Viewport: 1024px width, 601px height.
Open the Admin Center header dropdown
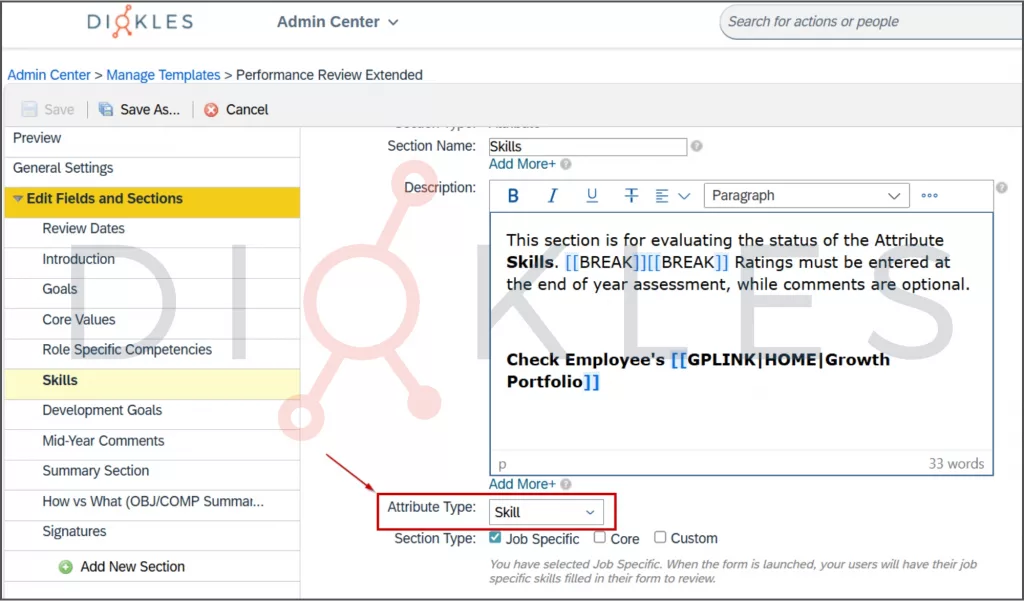[x=337, y=22]
